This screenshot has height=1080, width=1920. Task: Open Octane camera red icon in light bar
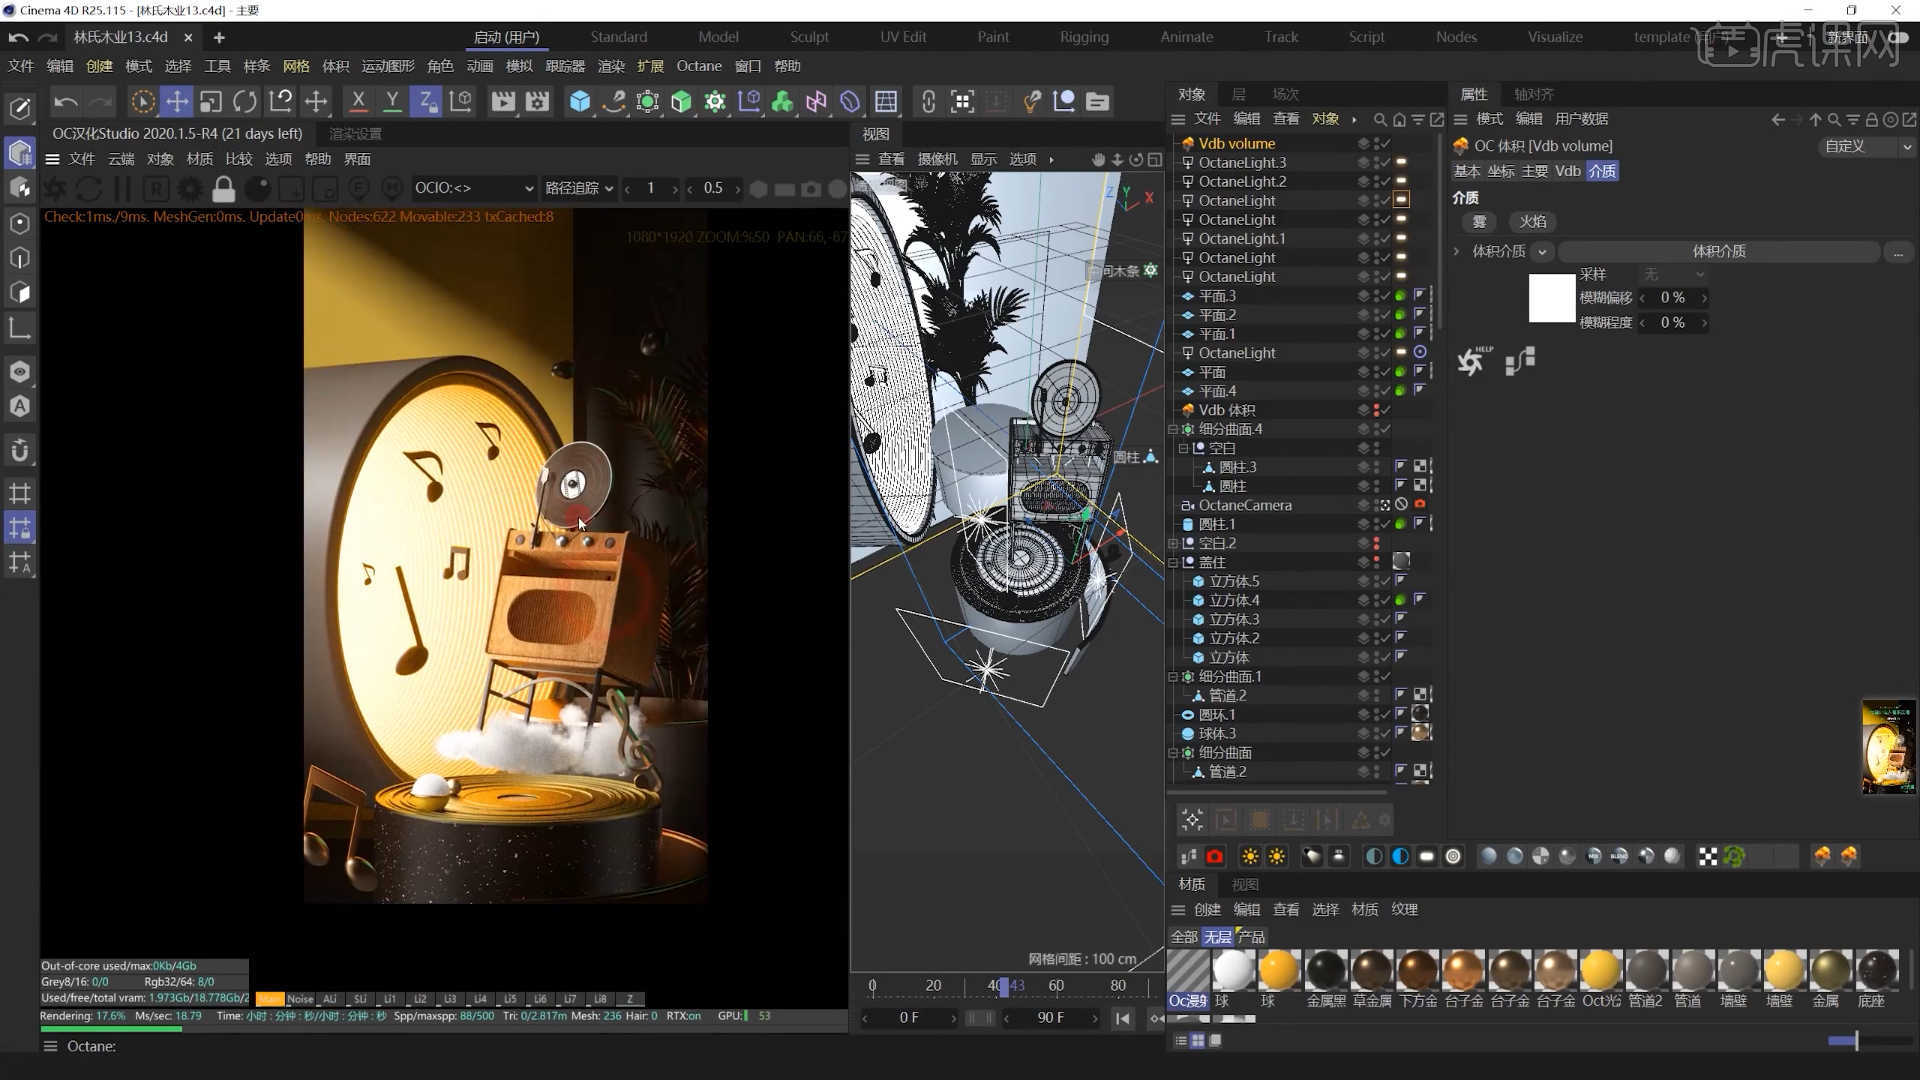coord(1214,856)
